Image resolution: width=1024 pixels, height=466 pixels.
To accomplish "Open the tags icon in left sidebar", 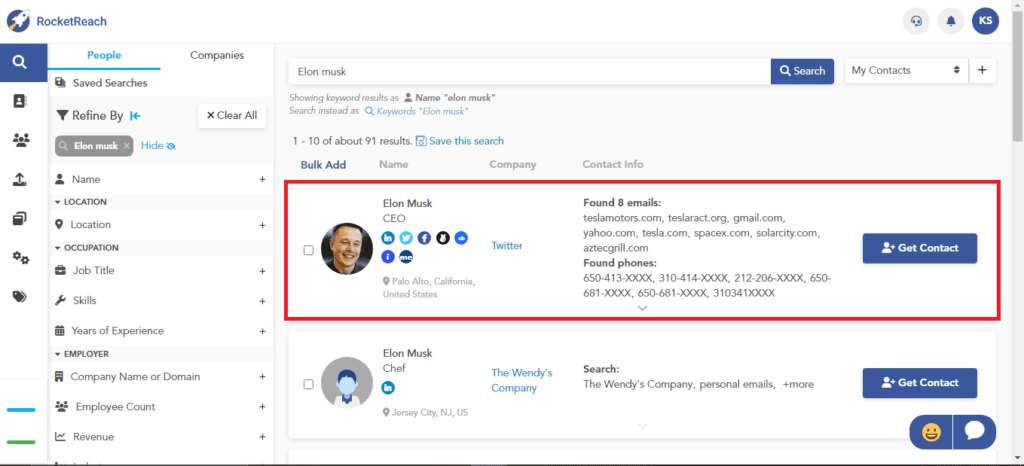I will click(19, 296).
